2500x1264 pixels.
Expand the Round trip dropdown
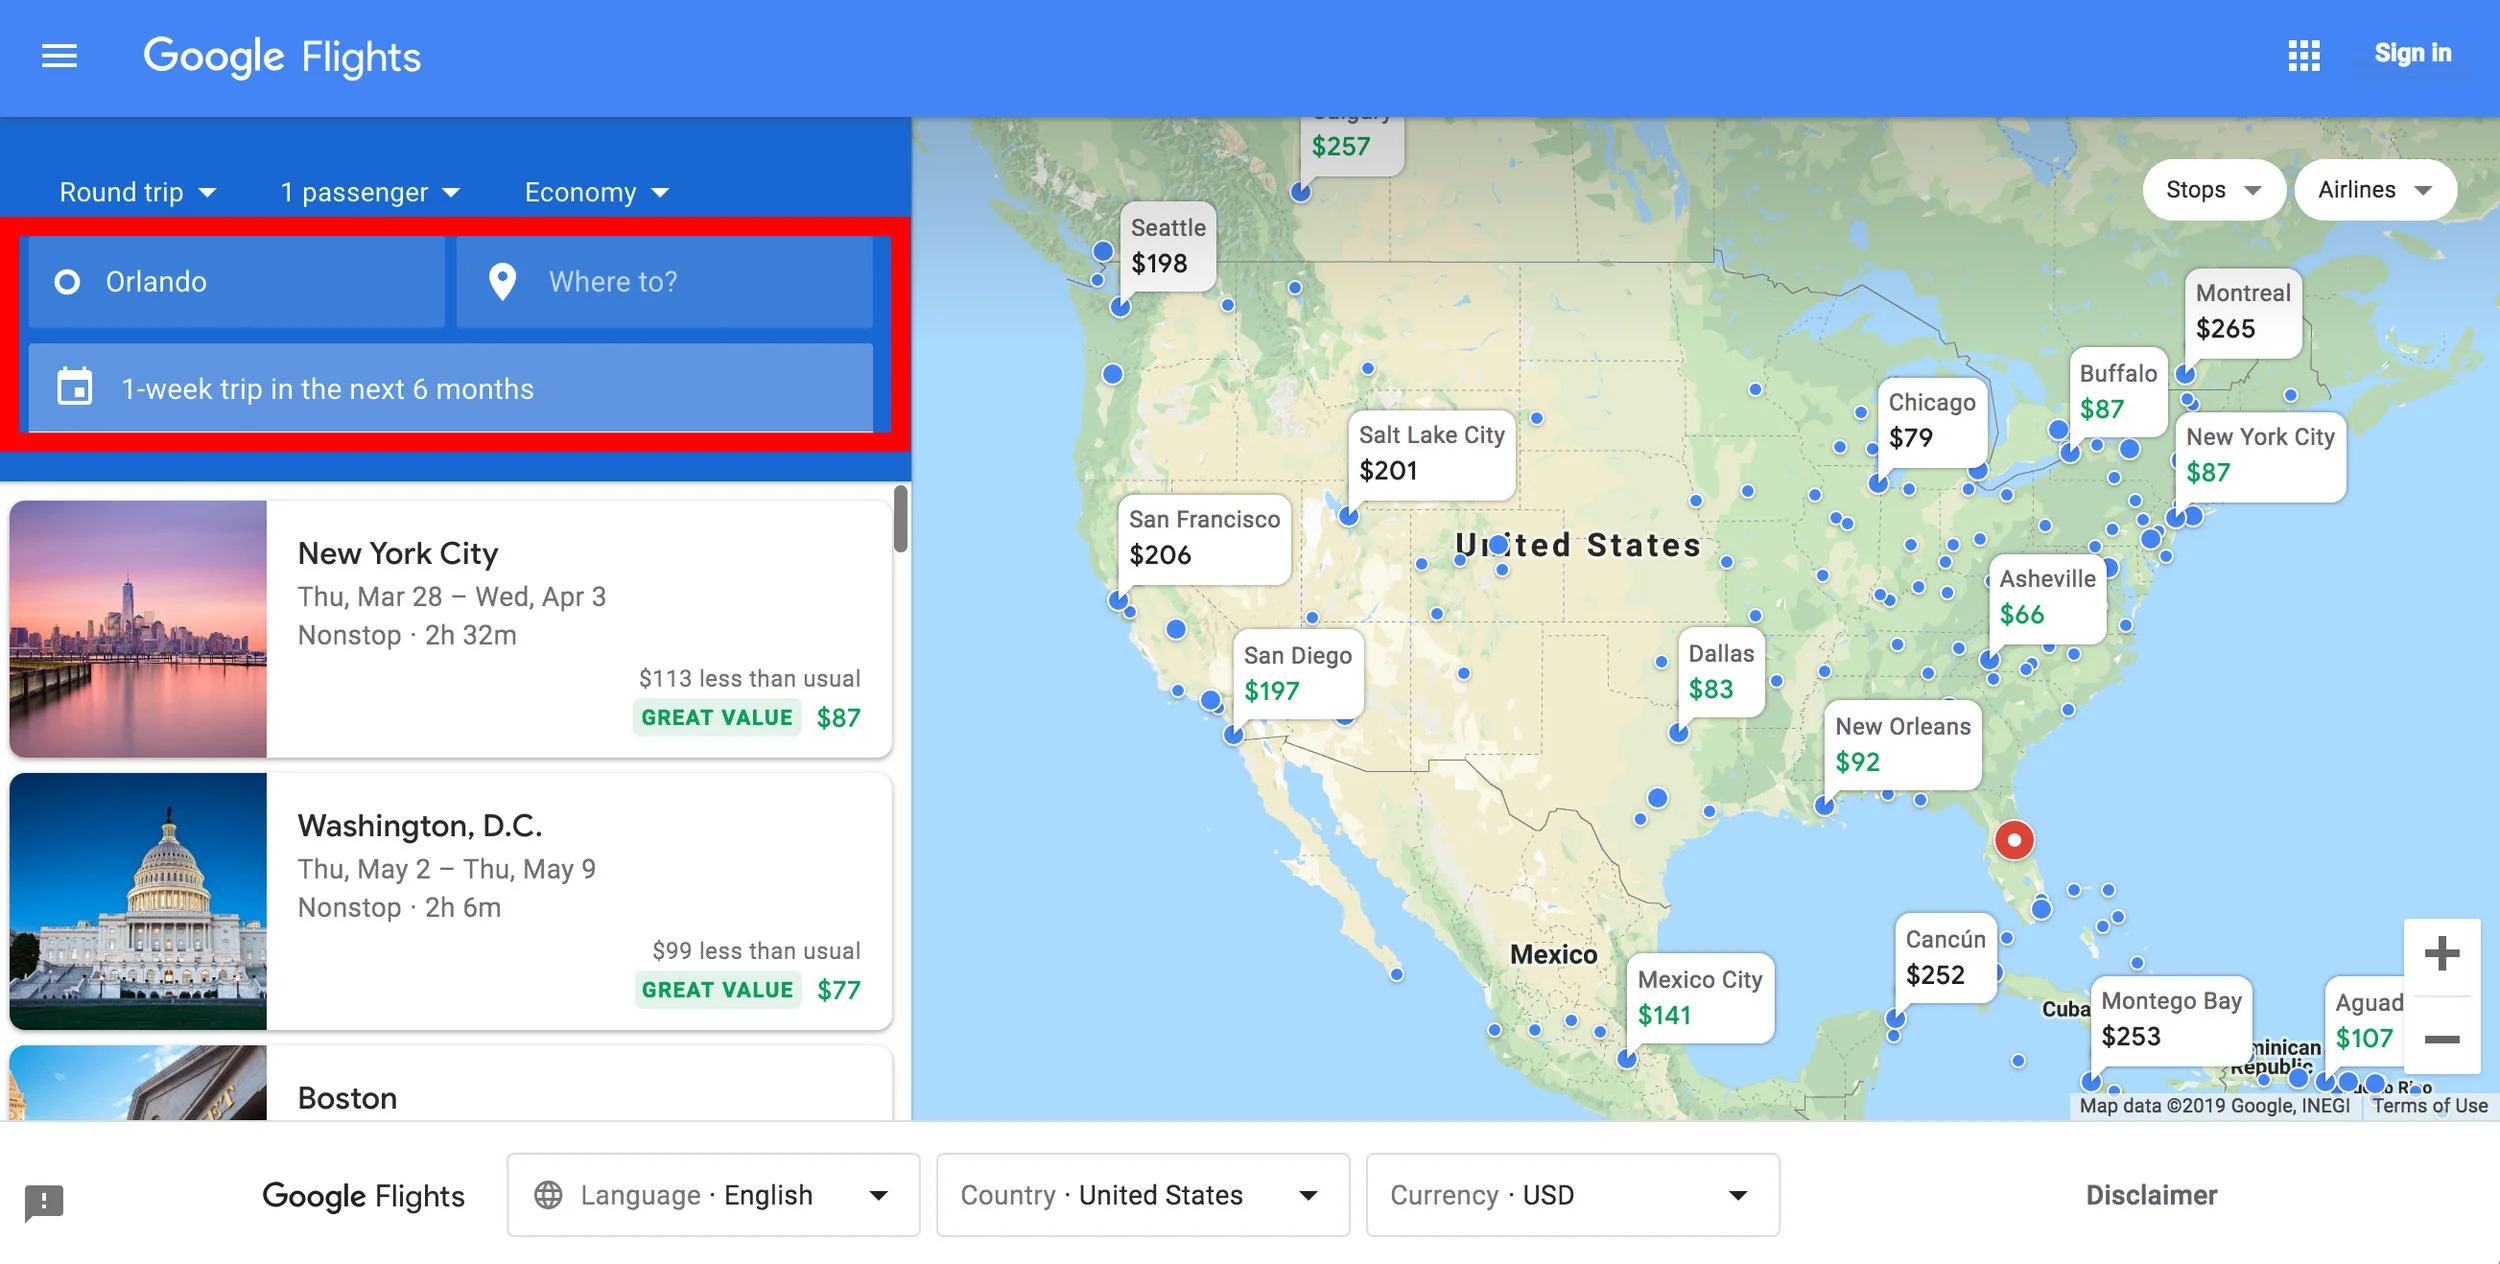click(x=138, y=192)
